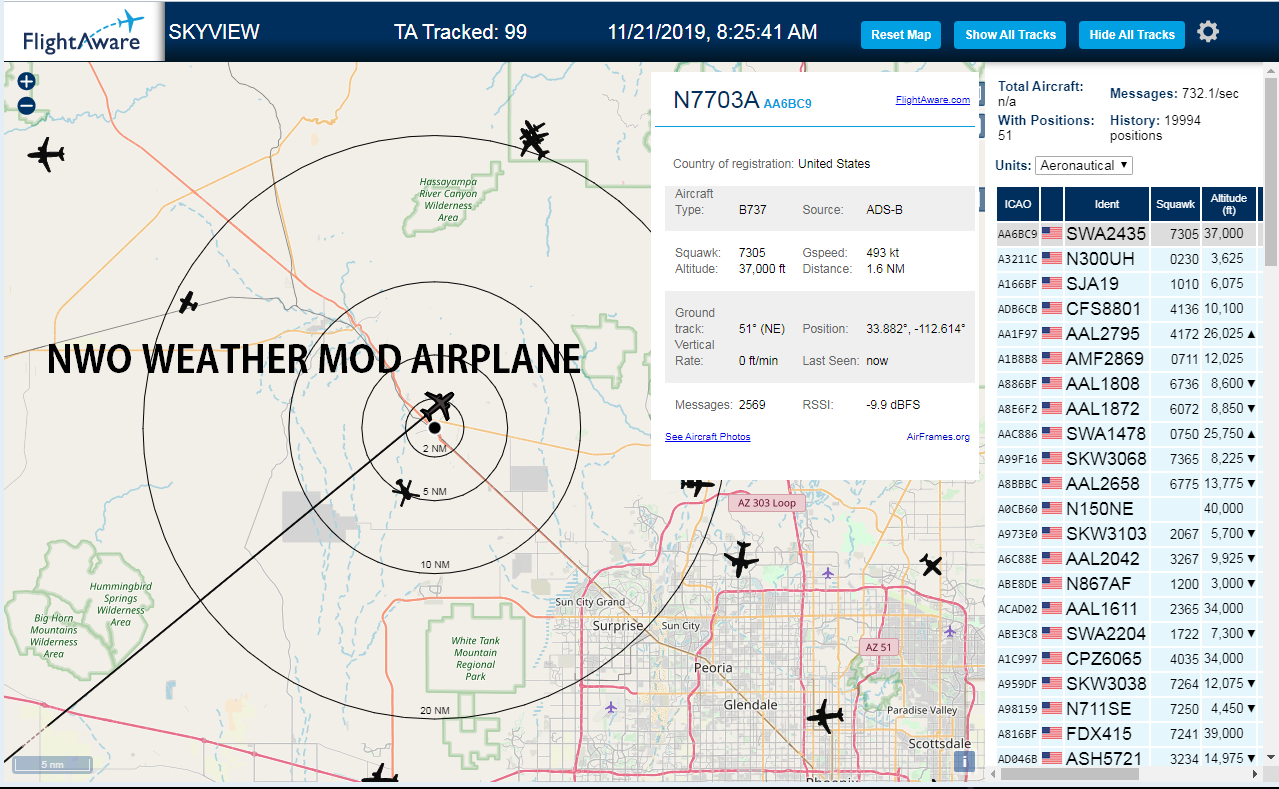This screenshot has width=1279, height=789.
Task: Select the SWA2204 aircraft row
Action: tap(1127, 634)
